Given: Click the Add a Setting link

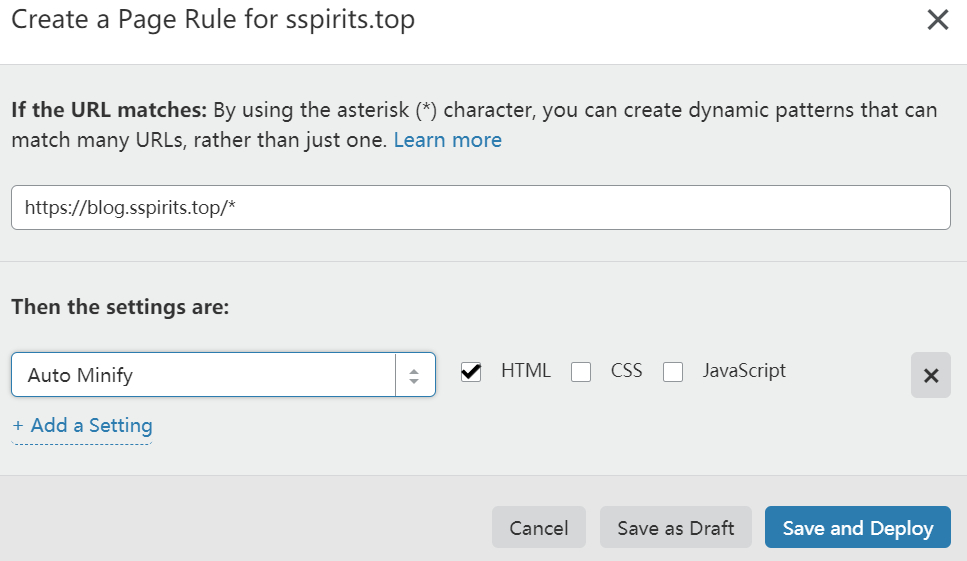Looking at the screenshot, I should pos(91,425).
